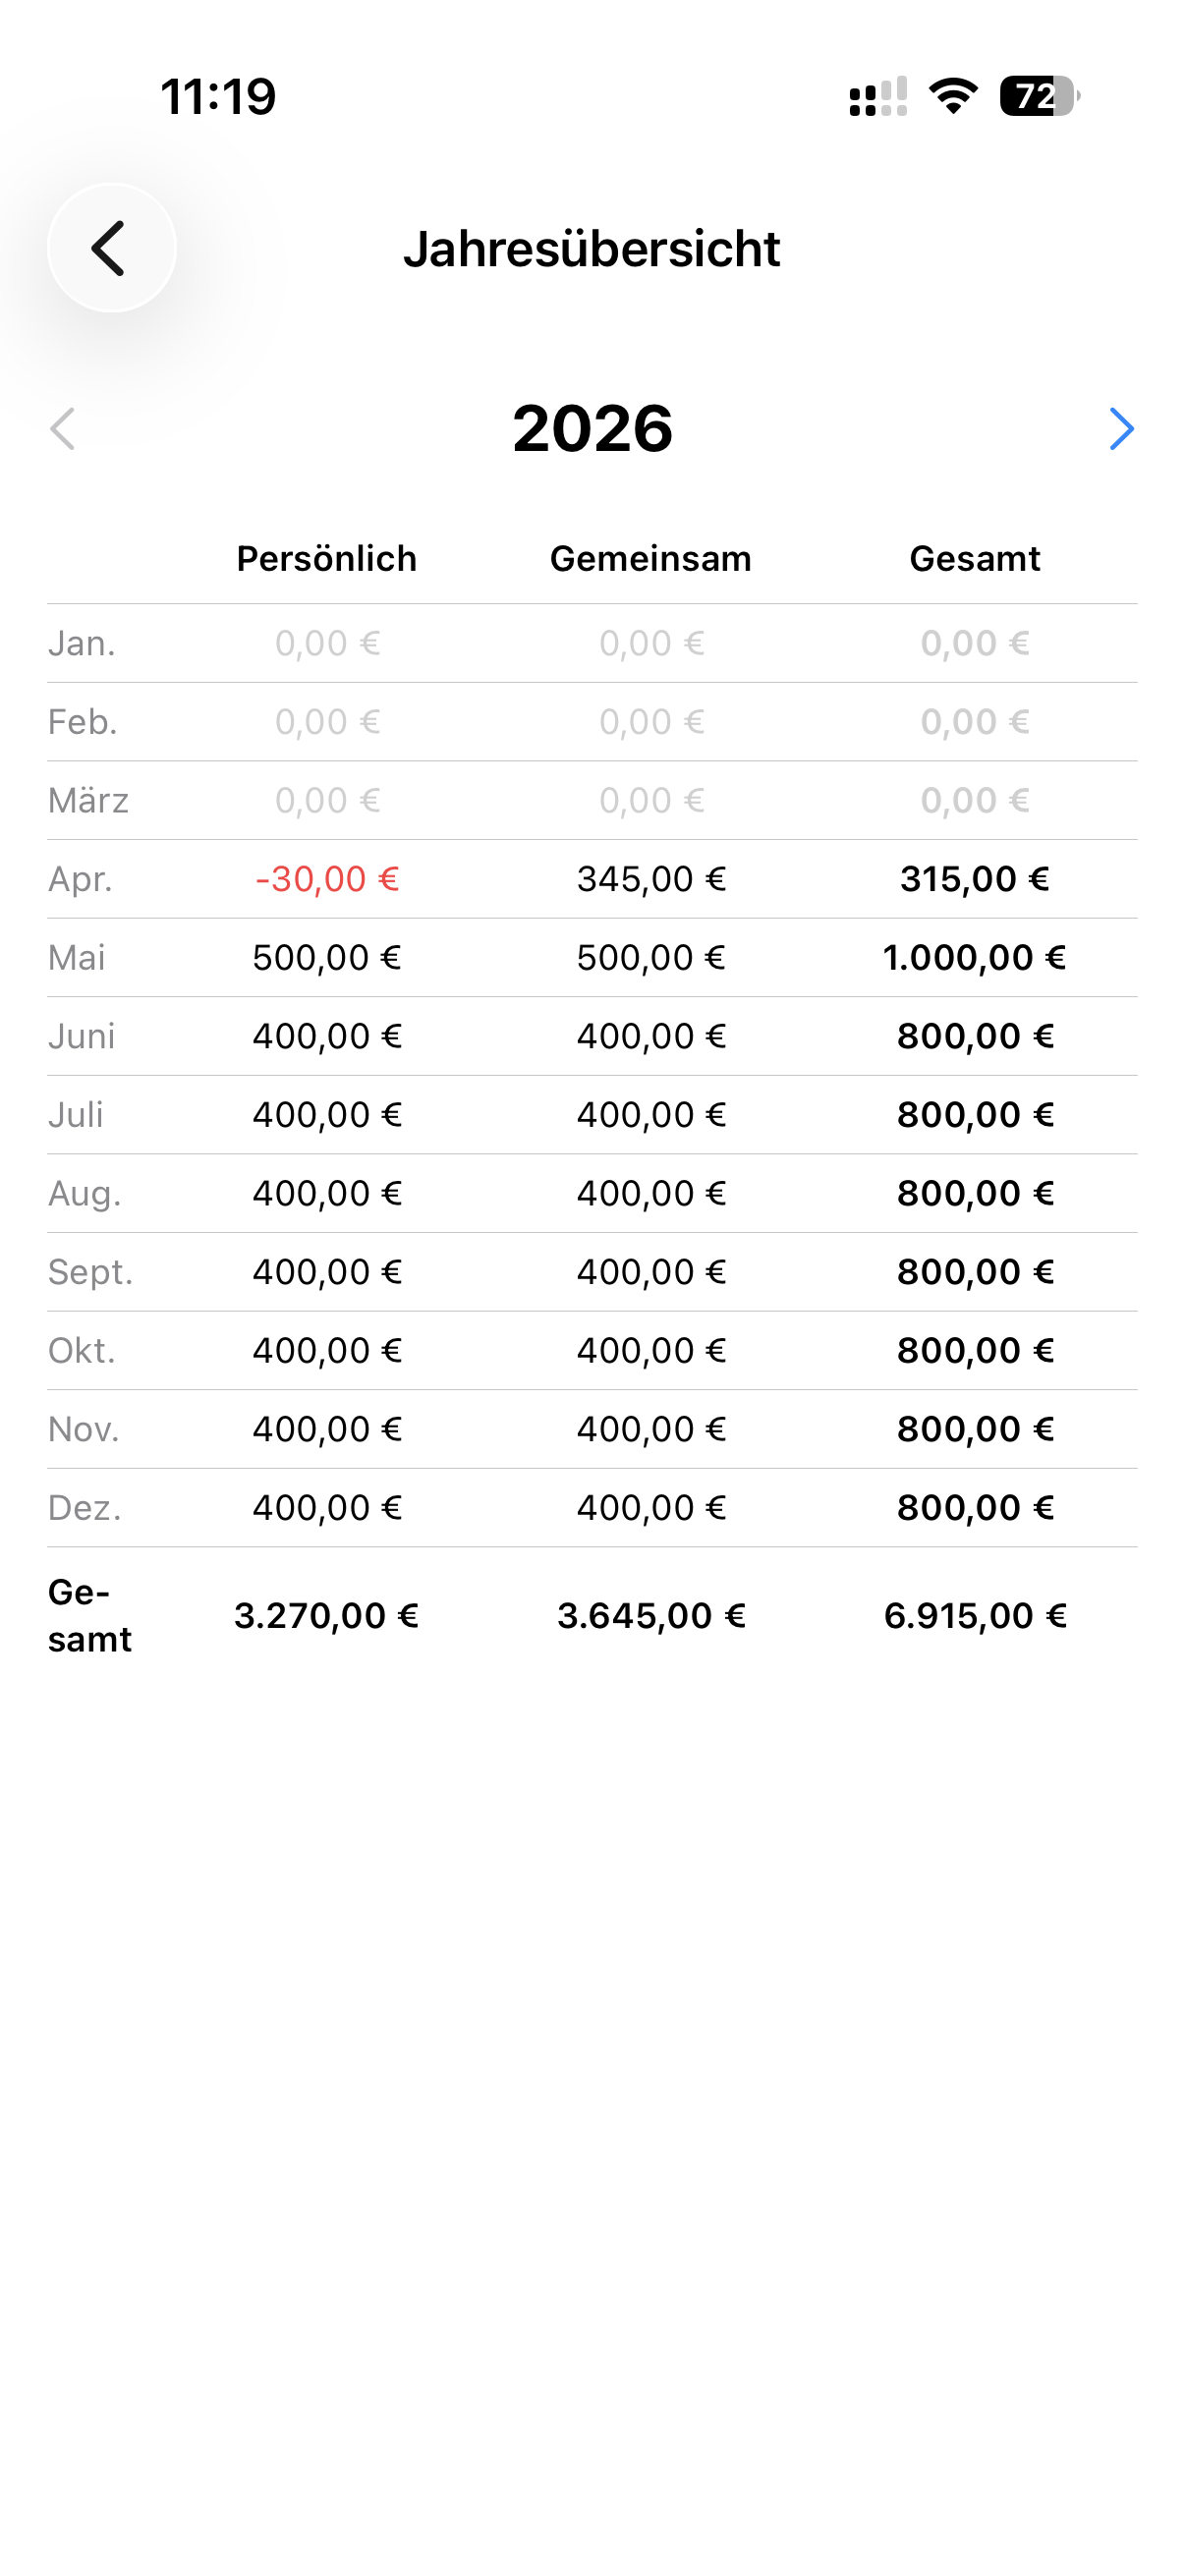Go to previous year with left chevron
The height and width of the screenshot is (2576, 1185).
click(x=63, y=429)
